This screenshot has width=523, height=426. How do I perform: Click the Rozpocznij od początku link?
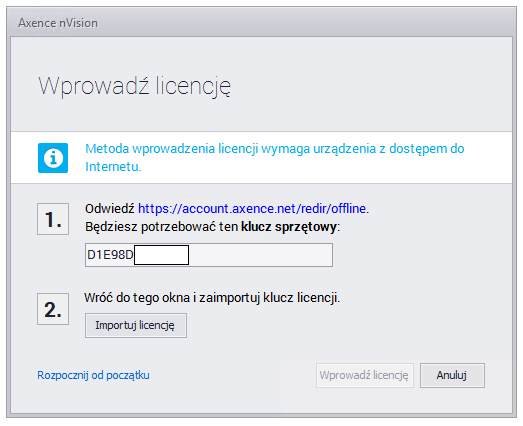tap(93, 375)
